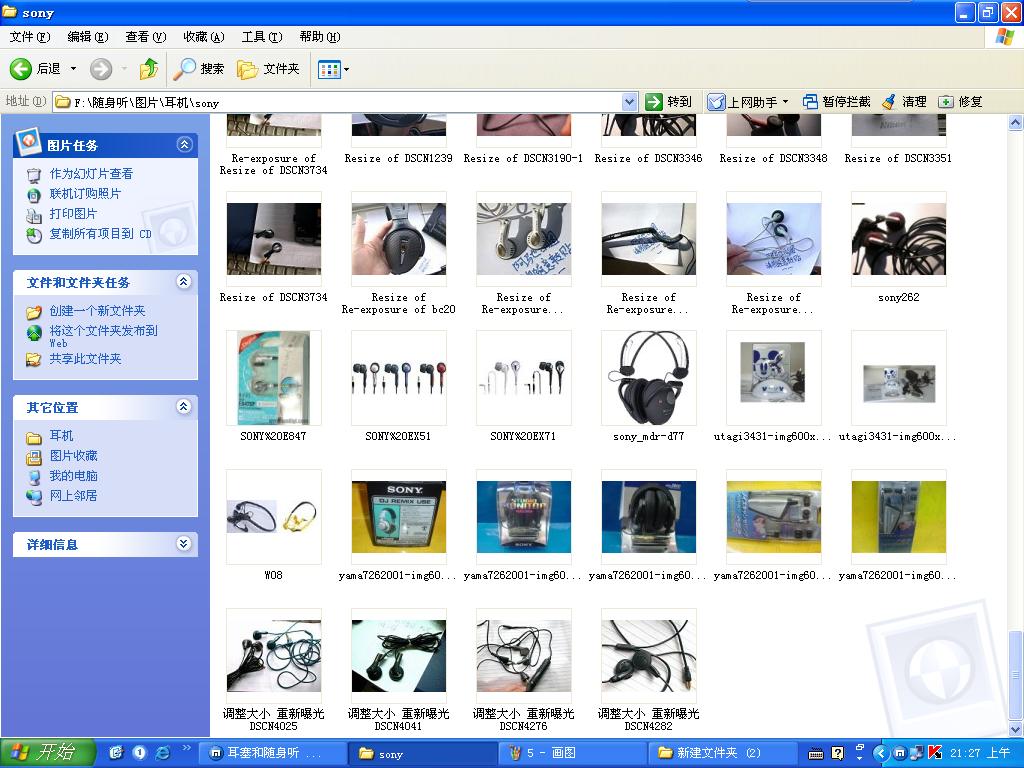Click the scrollbar up arrow

pos(1016,122)
